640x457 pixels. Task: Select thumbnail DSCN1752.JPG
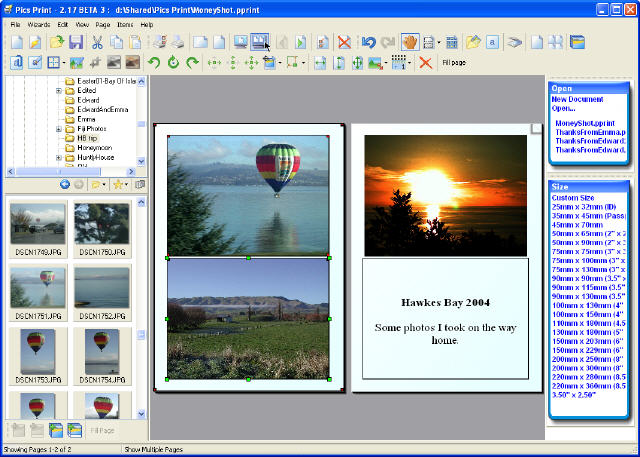(x=101, y=290)
